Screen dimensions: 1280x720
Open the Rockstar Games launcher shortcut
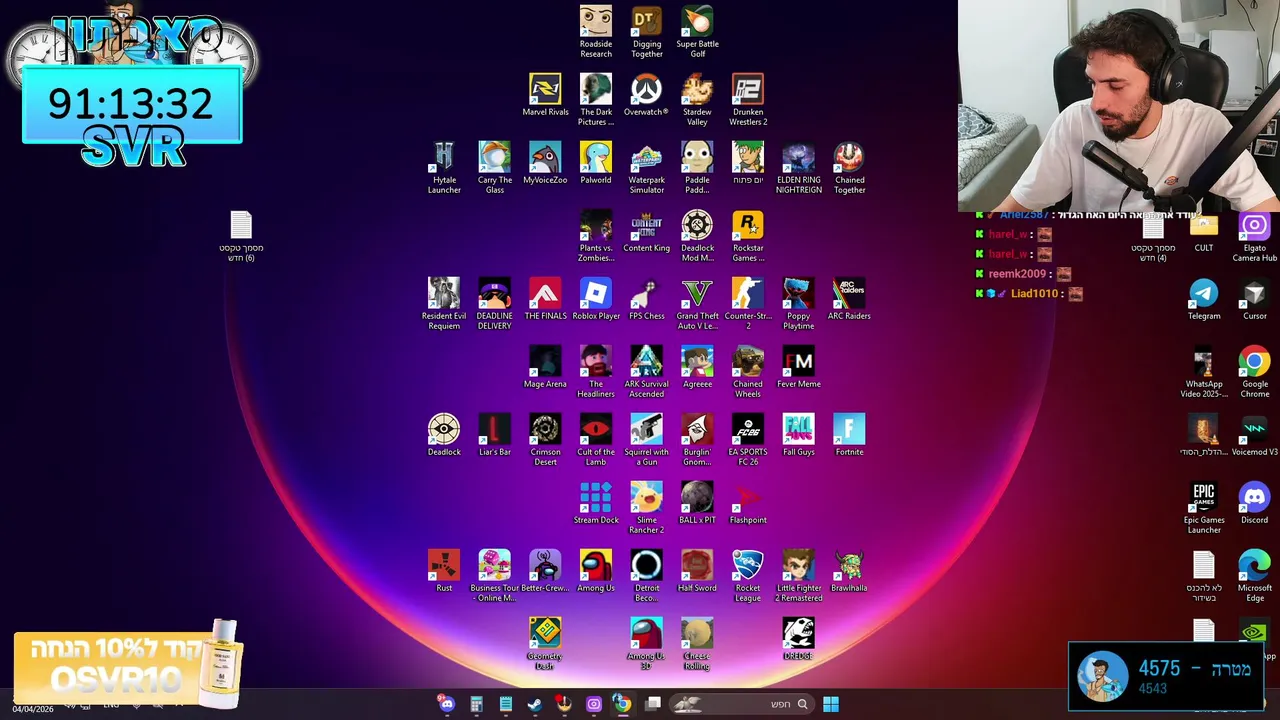pos(748,235)
